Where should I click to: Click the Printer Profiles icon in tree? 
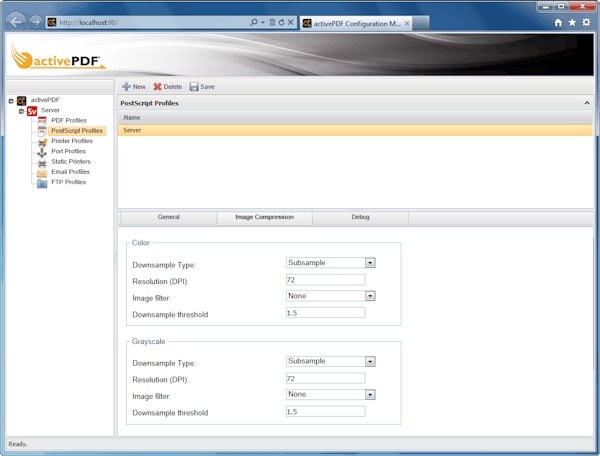42,142
